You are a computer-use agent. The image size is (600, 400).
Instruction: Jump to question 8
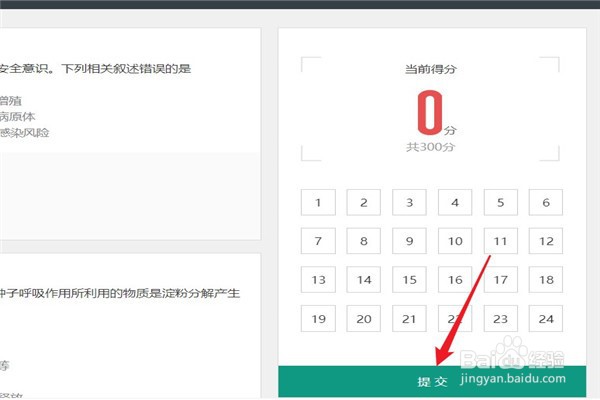coord(364,241)
